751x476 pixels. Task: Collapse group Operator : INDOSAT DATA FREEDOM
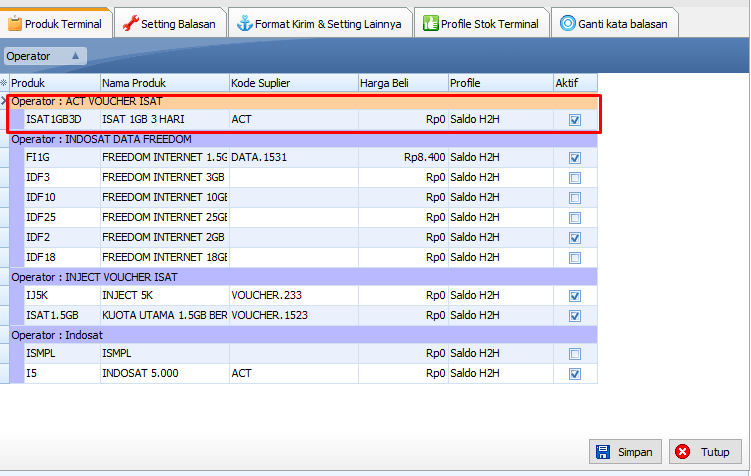(x=304, y=139)
